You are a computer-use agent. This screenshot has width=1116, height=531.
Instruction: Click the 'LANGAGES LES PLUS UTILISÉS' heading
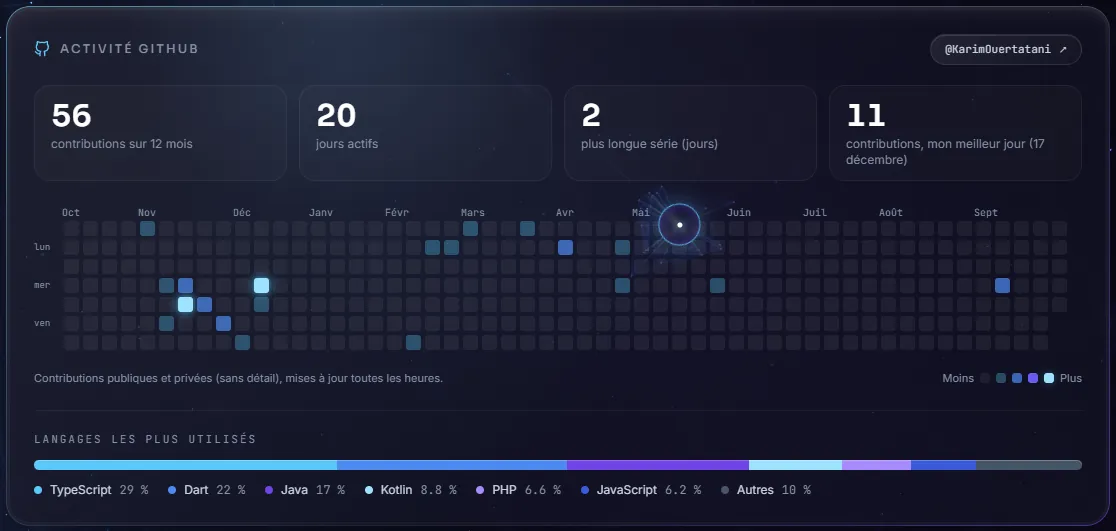coord(145,439)
